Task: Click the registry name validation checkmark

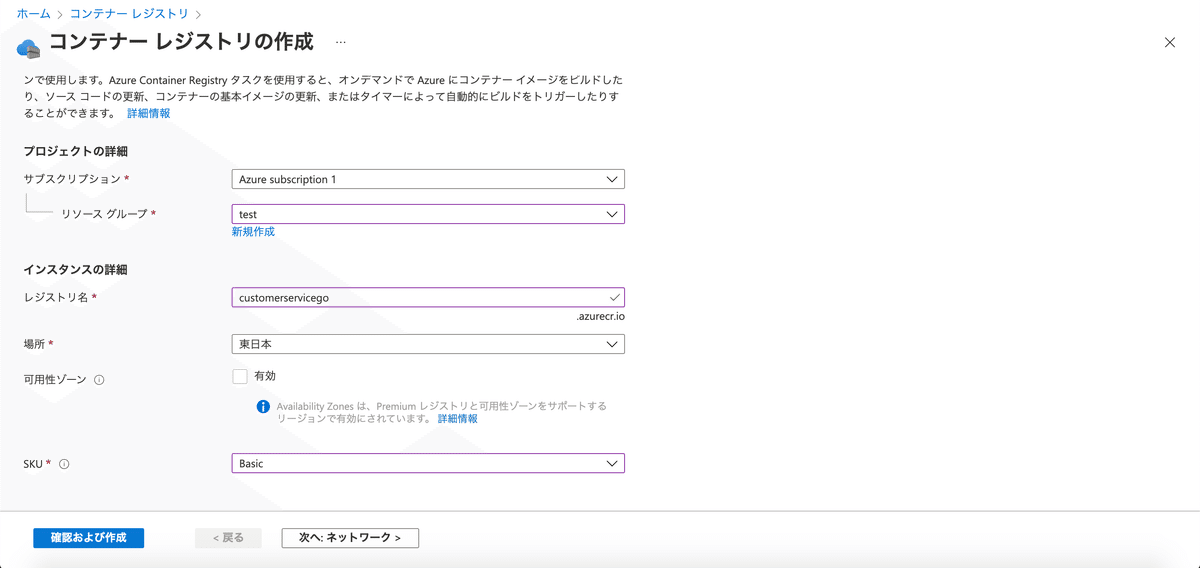Action: click(614, 297)
